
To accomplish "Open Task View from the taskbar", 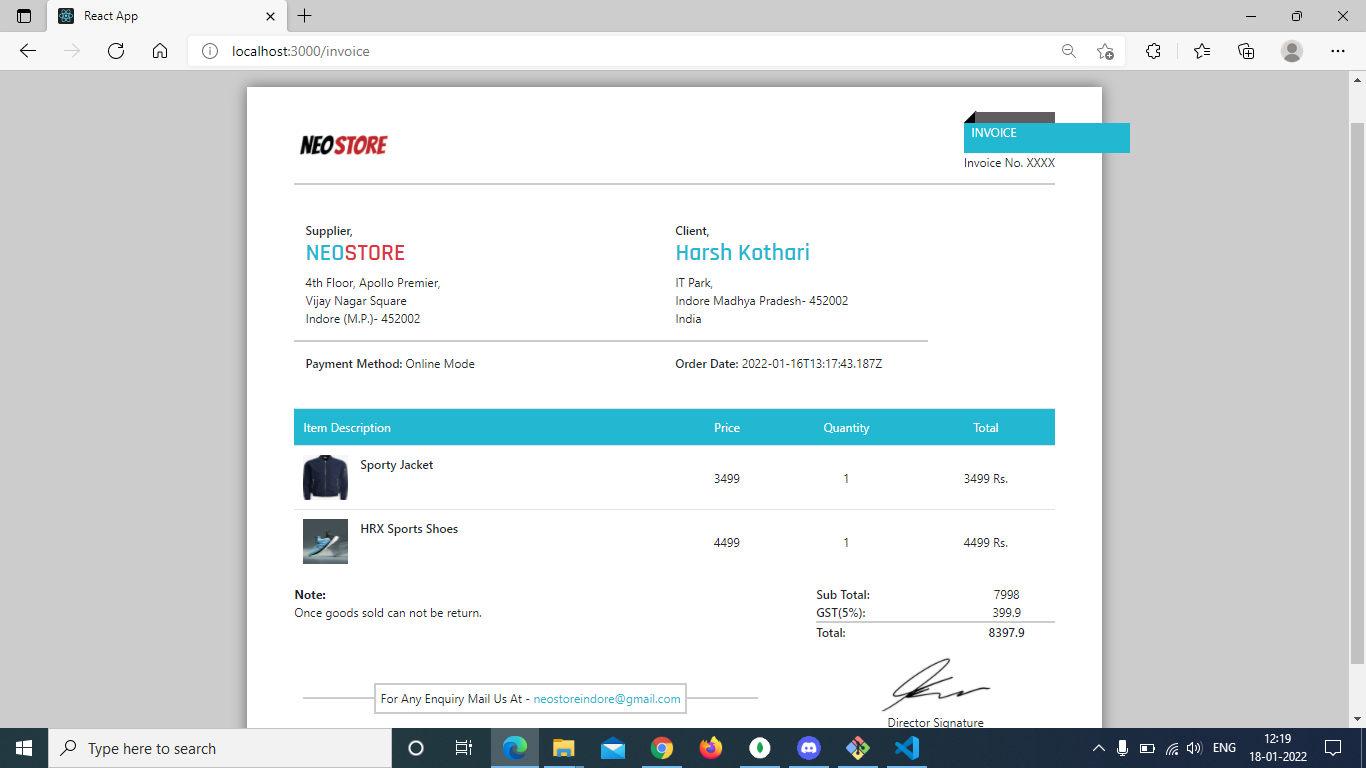I will 464,747.
